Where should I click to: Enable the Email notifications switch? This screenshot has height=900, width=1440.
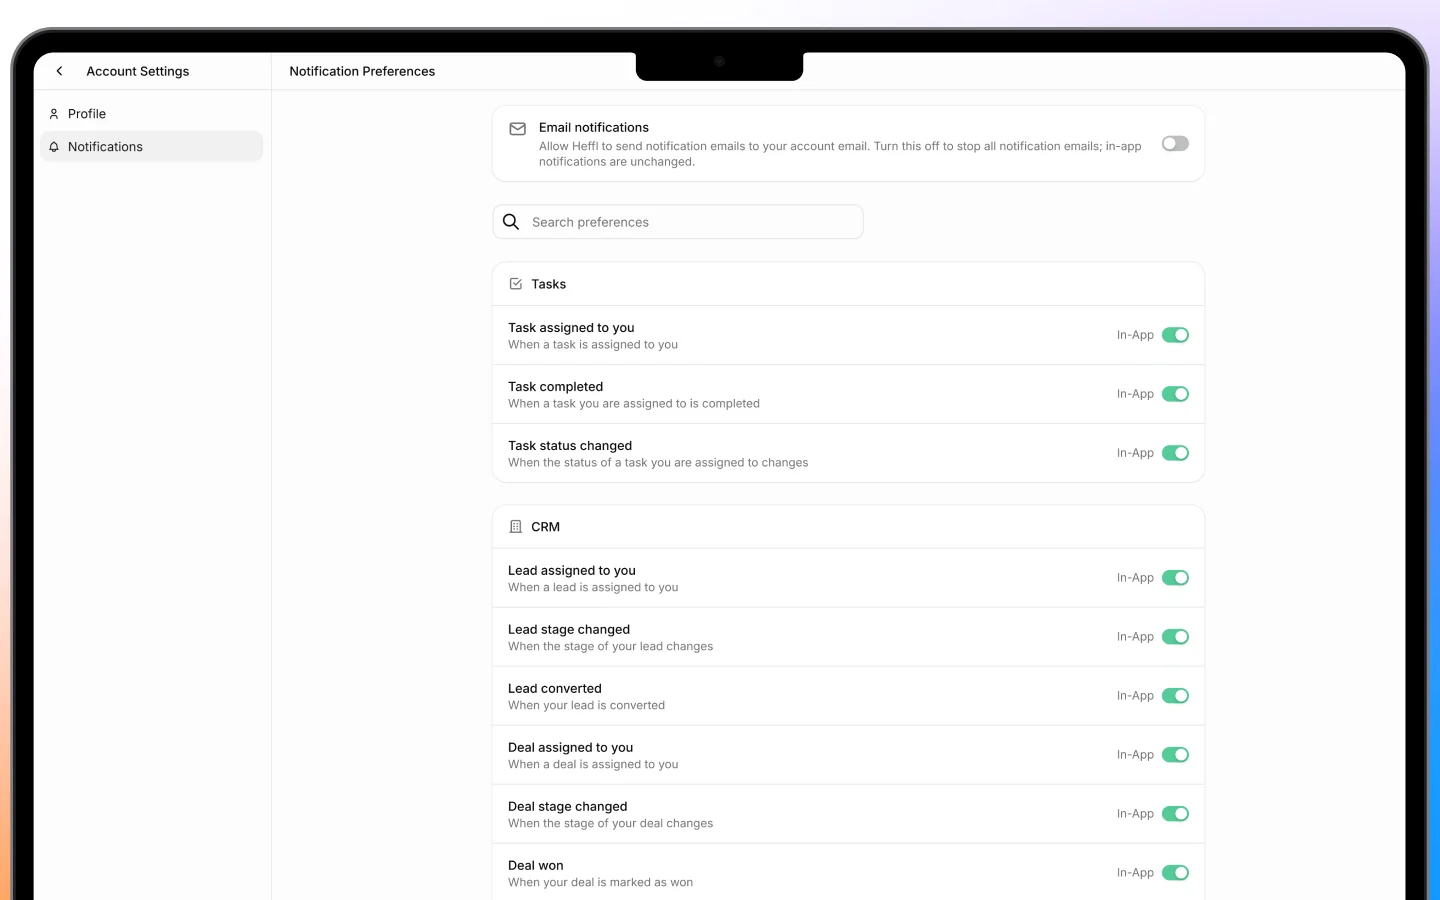click(1175, 144)
